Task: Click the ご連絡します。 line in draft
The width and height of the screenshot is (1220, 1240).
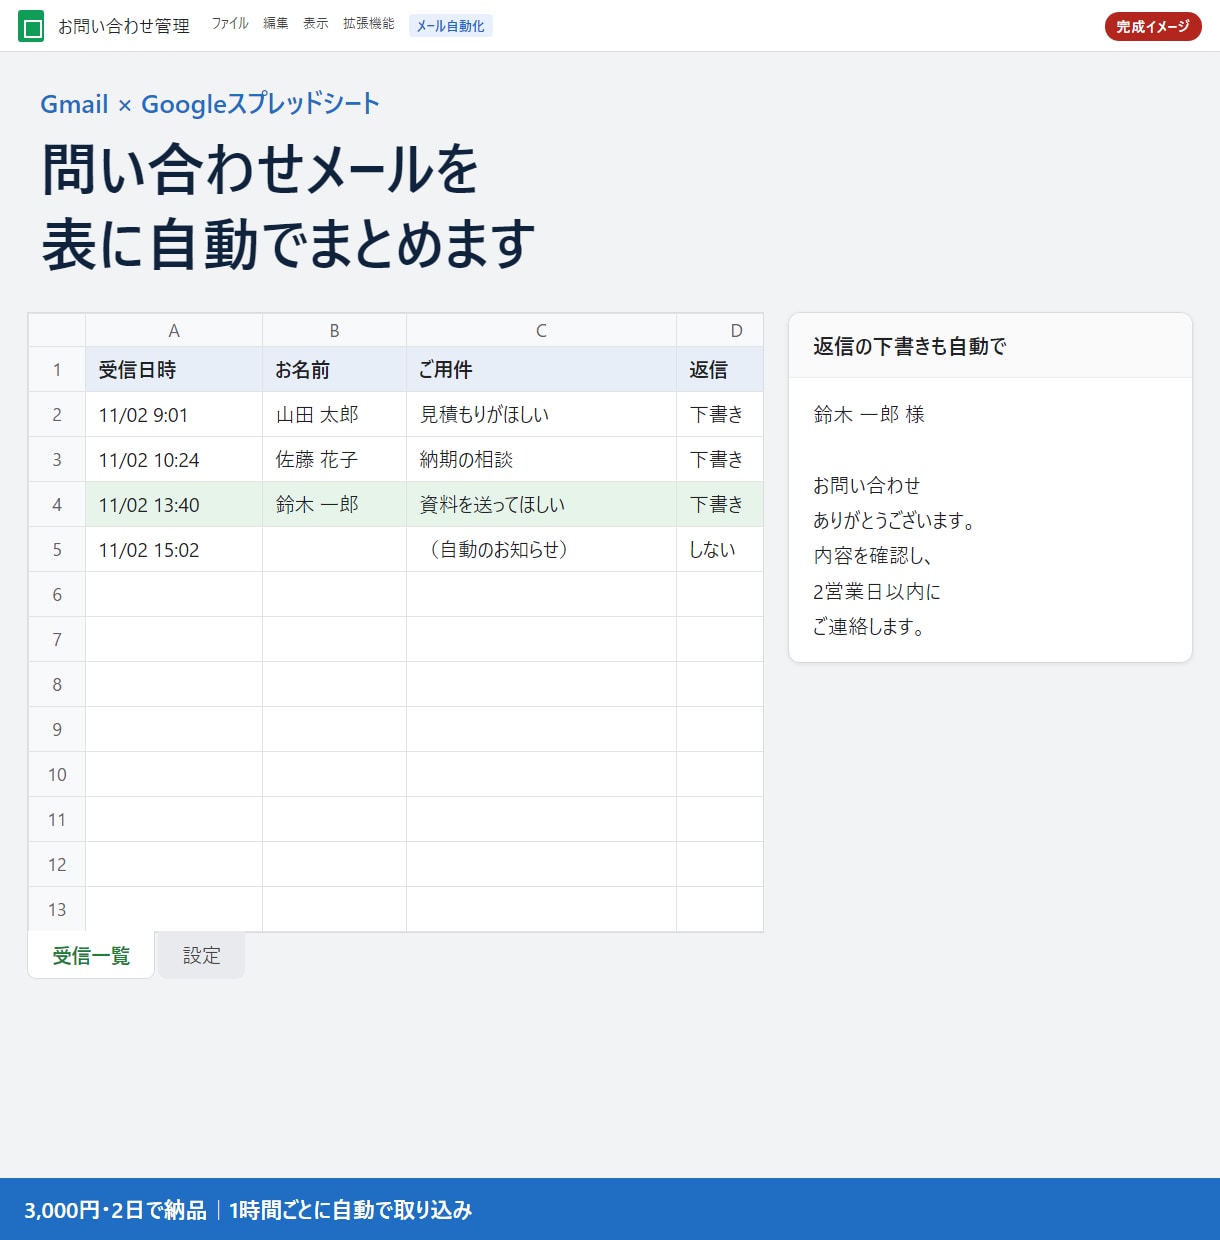Action: (869, 627)
